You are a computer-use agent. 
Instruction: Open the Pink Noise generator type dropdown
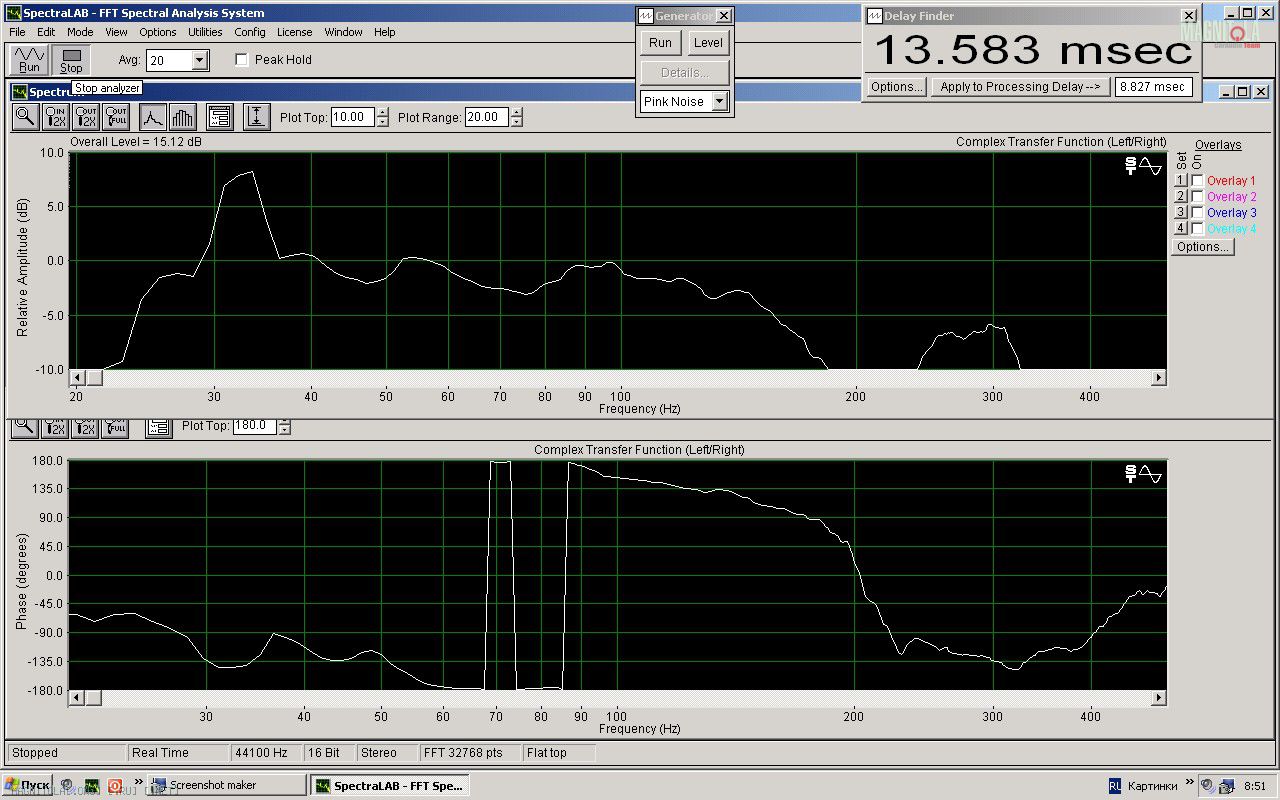click(719, 102)
